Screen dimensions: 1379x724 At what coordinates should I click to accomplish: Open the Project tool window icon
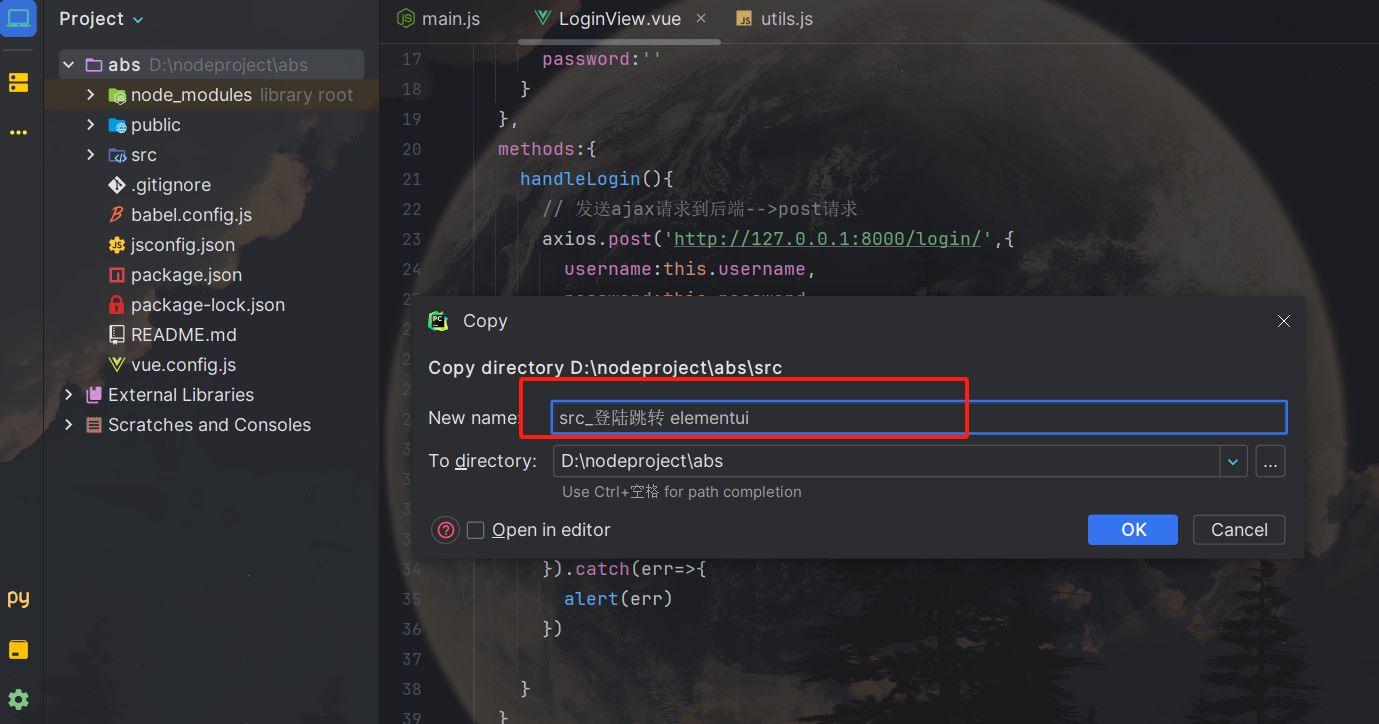click(18, 18)
